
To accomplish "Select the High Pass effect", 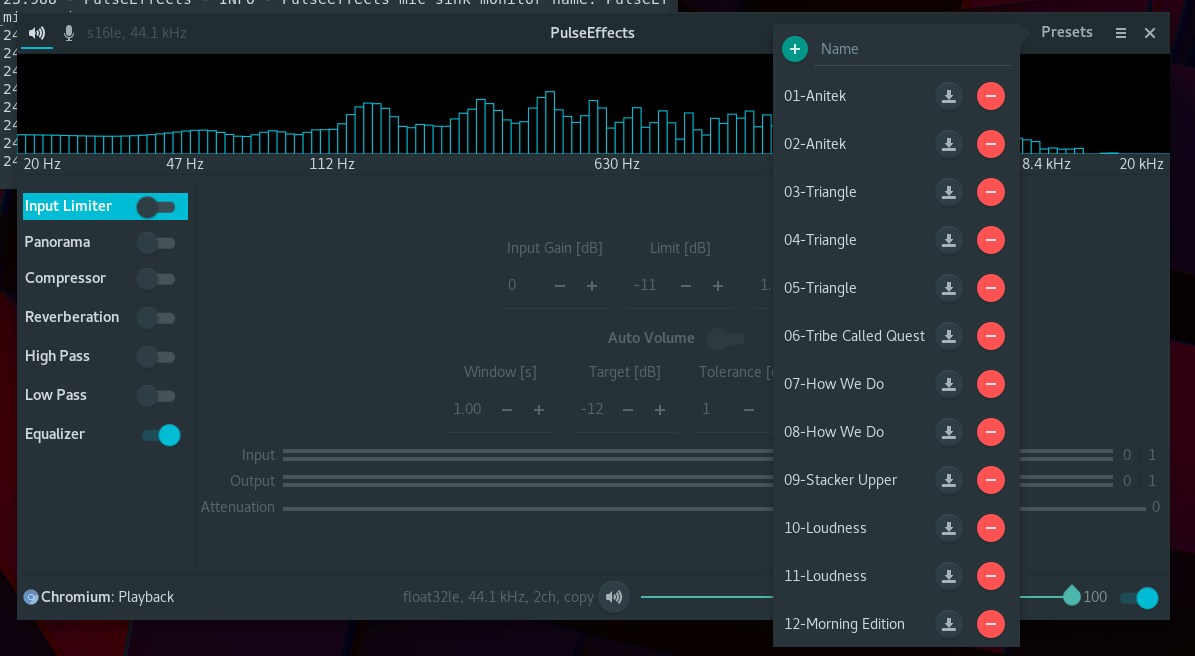I will pyautogui.click(x=57, y=356).
